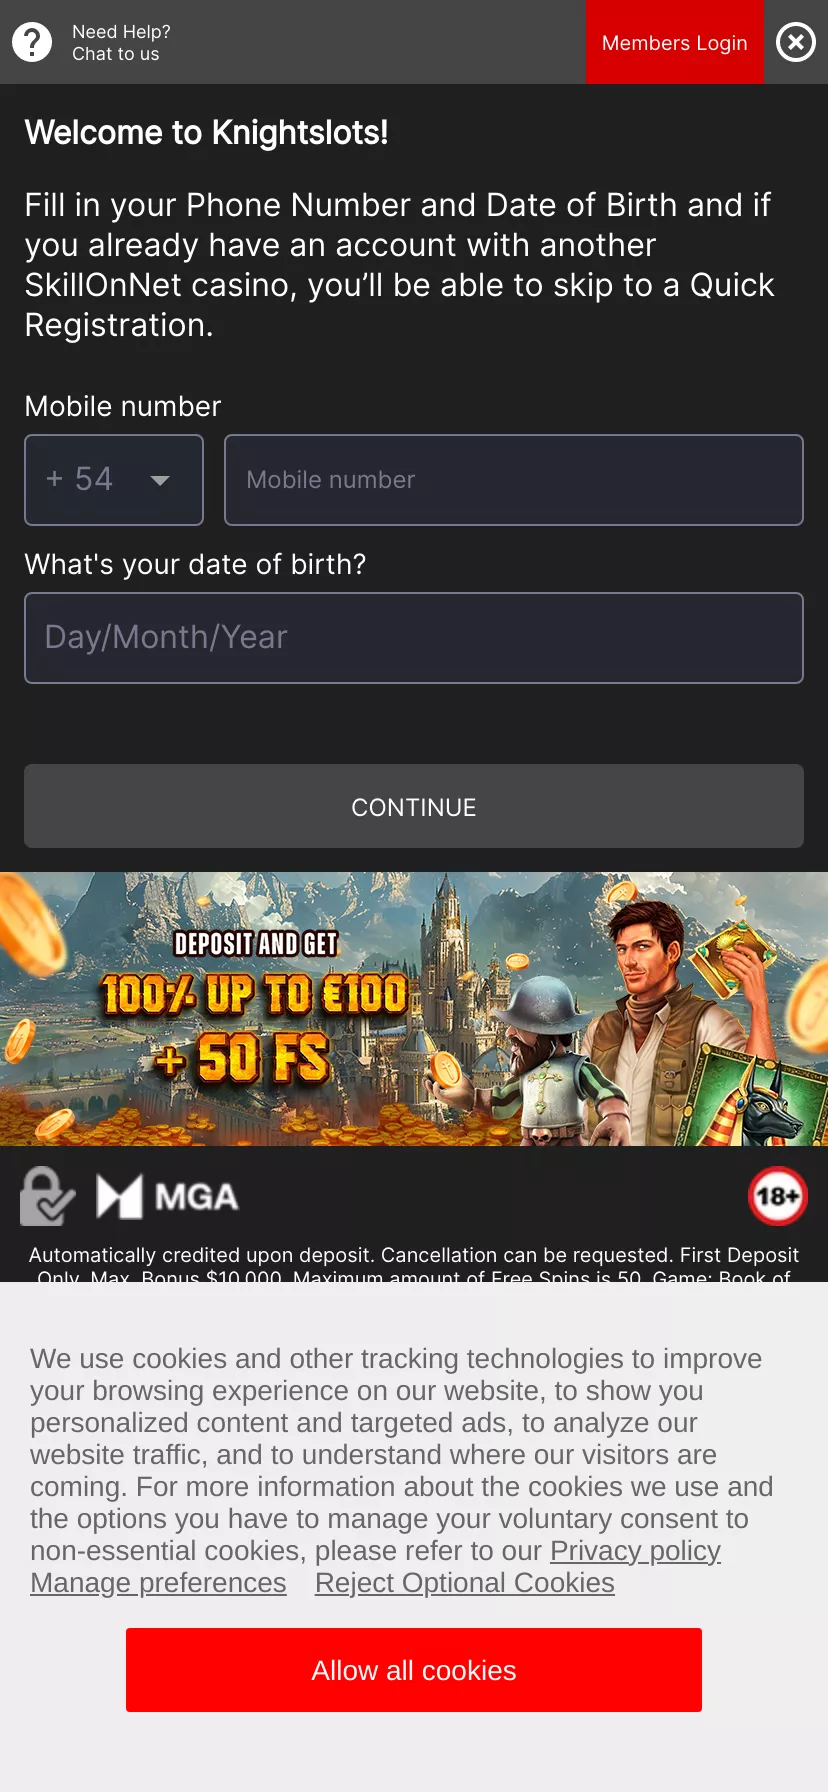The image size is (828, 1792).
Task: Click the country code dropdown arrow
Action: point(160,481)
